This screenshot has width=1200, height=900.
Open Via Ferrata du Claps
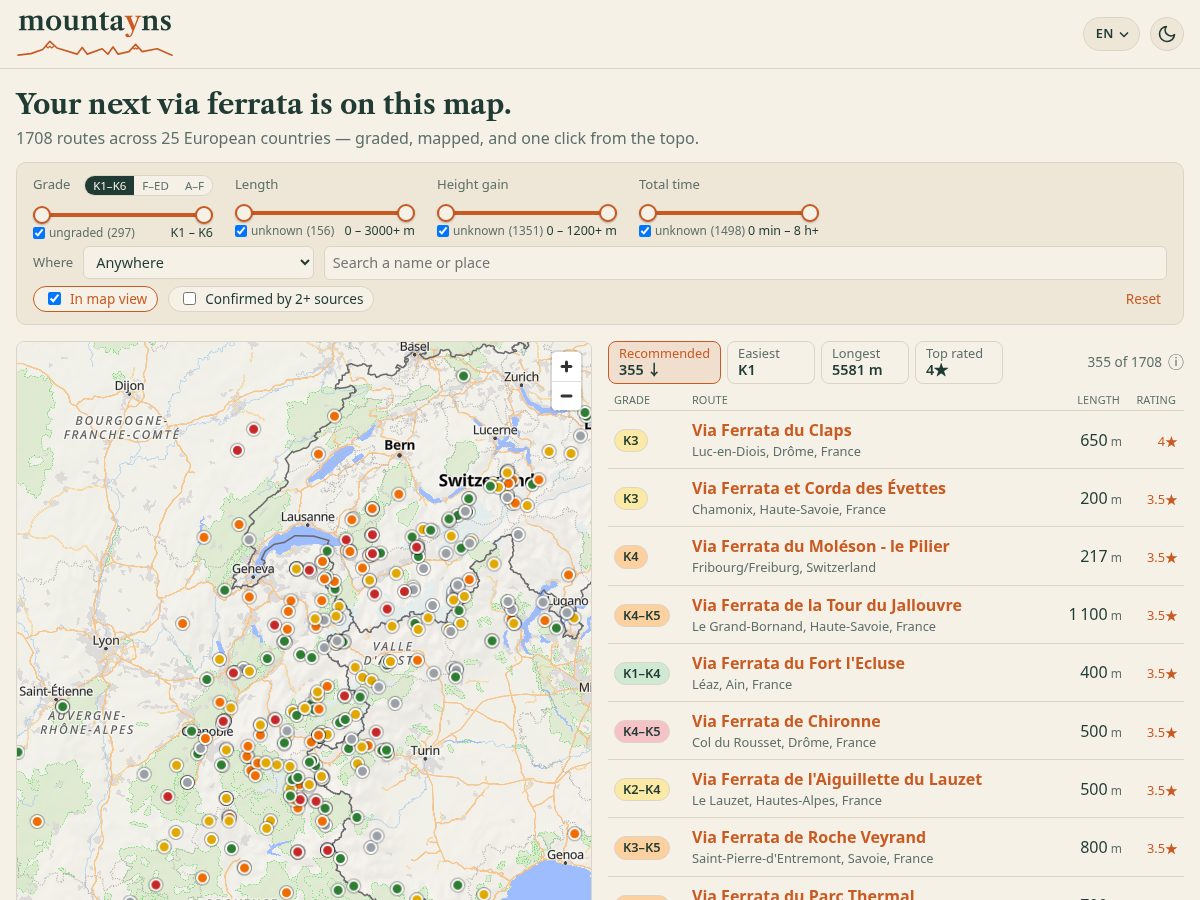pos(772,430)
